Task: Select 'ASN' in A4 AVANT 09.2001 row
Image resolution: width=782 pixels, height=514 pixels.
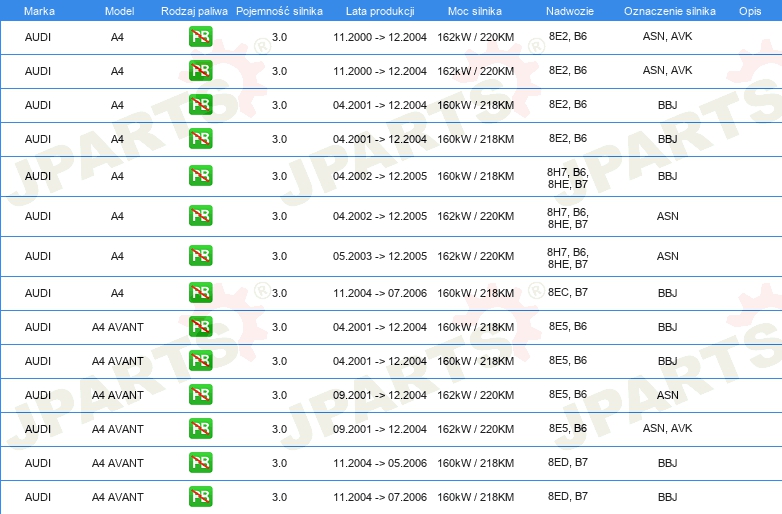Action: (667, 395)
